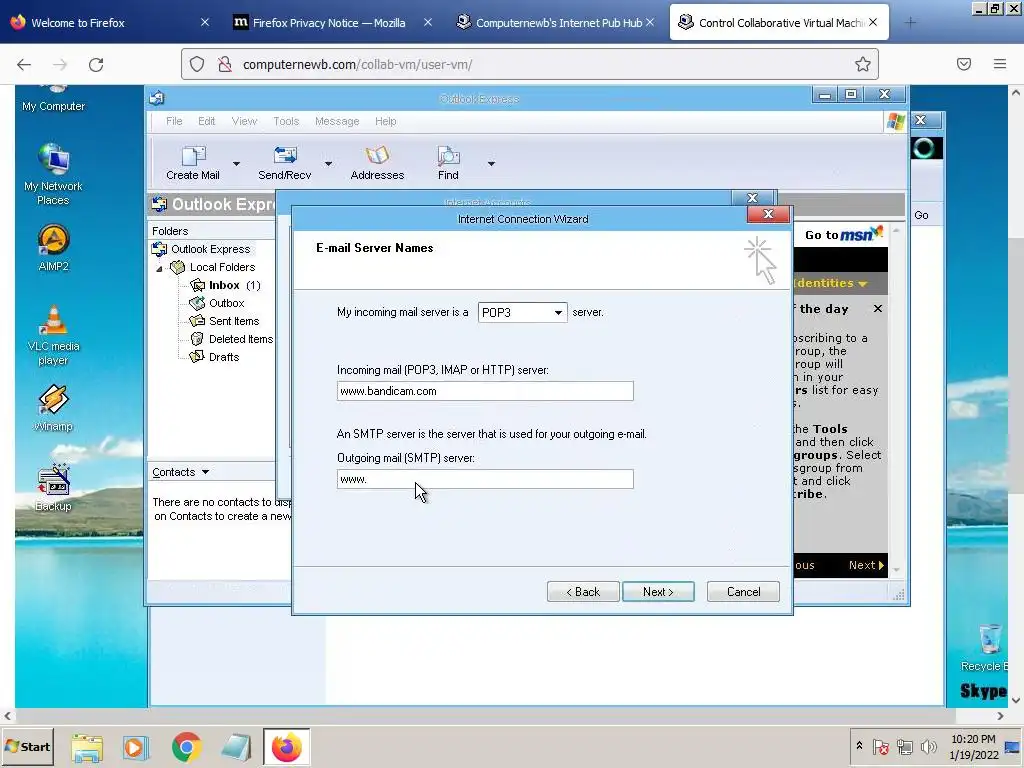Open the Addresses book icon
The width and height of the screenshot is (1024, 768).
(377, 162)
